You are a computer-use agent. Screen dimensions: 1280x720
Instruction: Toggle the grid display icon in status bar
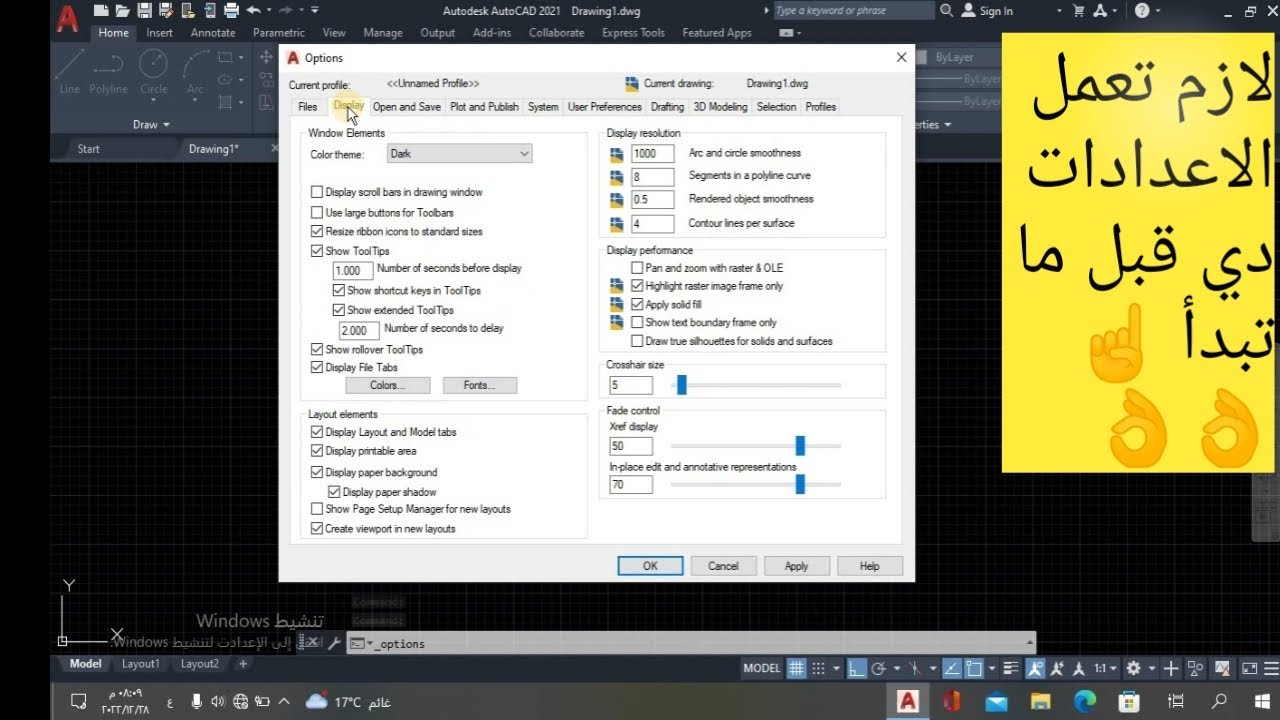797,668
